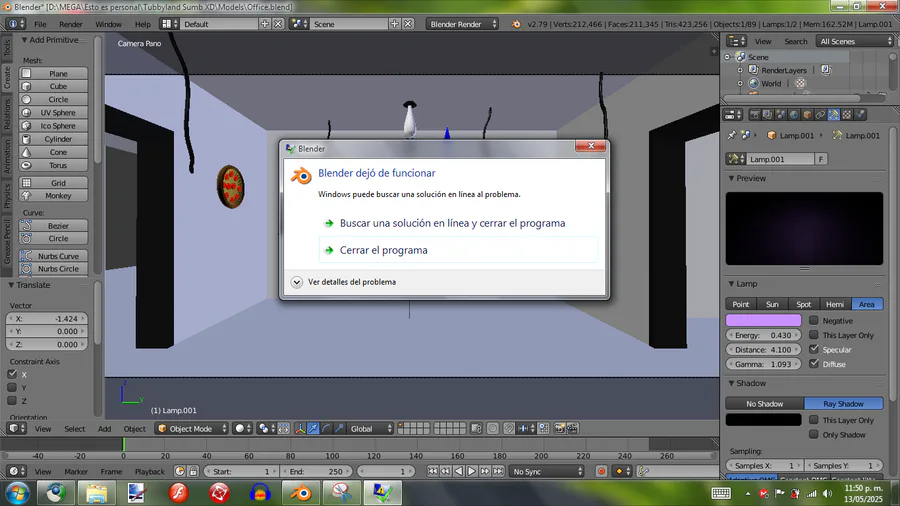Open the Particles properties tab icon

coord(860,115)
